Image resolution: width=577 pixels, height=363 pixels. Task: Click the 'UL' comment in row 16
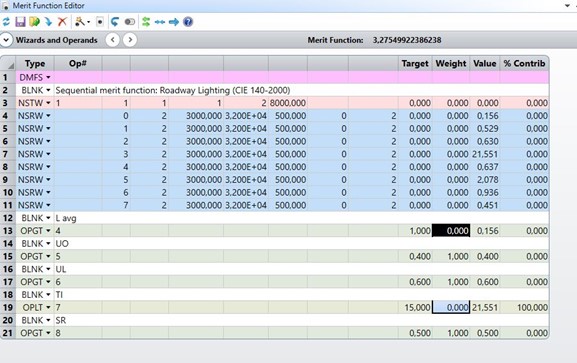click(61, 269)
